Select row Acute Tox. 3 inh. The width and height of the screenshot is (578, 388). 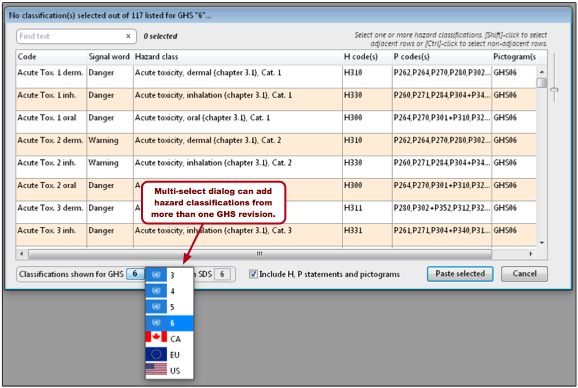276,234
